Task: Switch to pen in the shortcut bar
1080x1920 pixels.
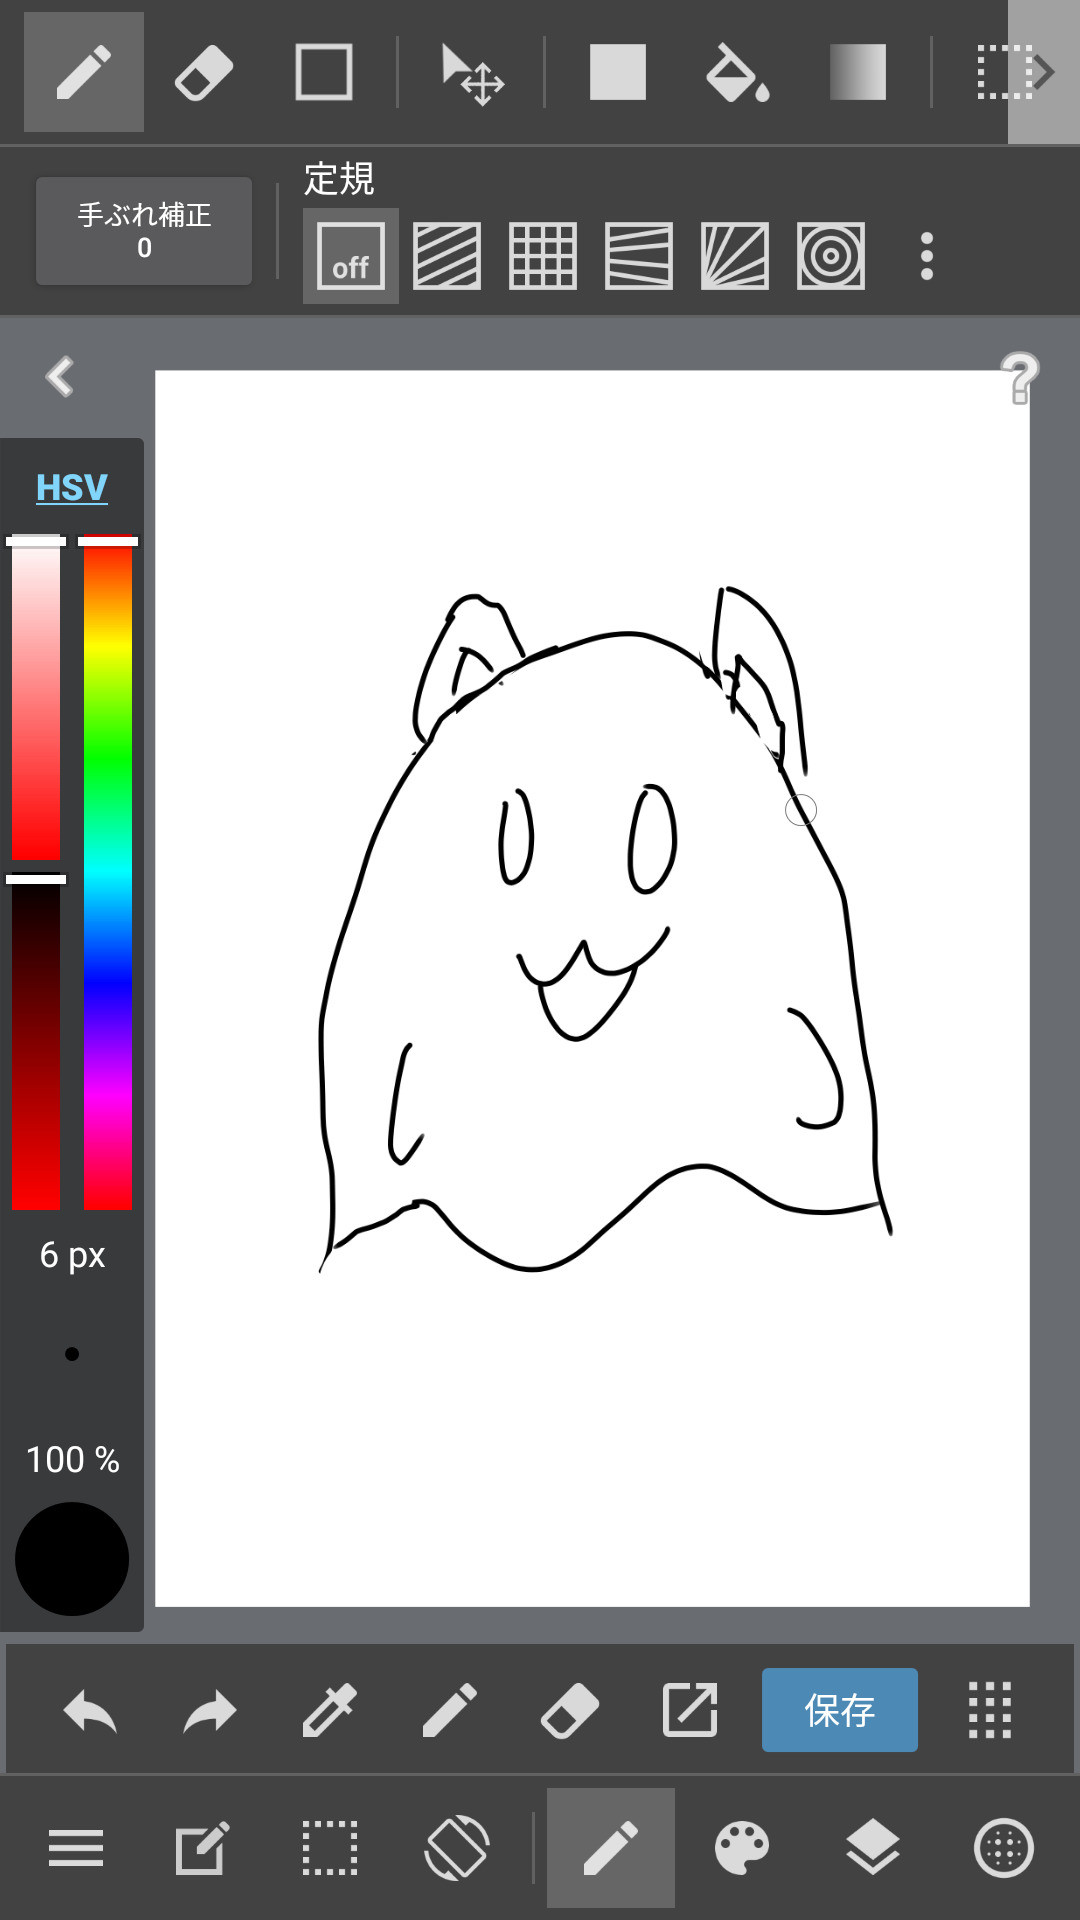Action: pyautogui.click(x=450, y=1710)
